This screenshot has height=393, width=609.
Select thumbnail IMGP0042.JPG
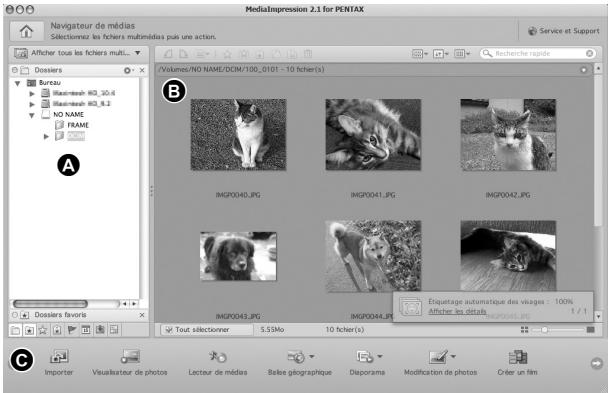click(x=508, y=135)
